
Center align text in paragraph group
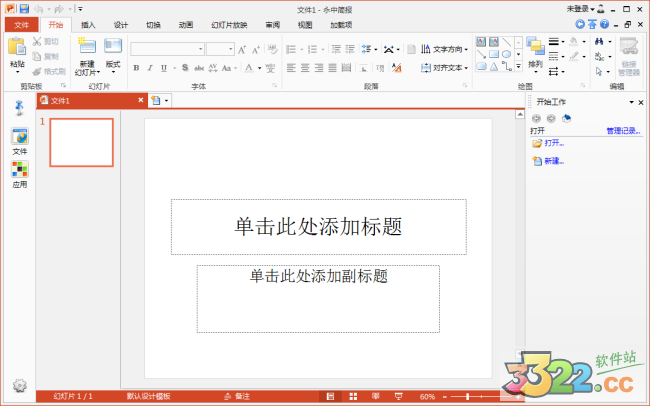[x=305, y=68]
